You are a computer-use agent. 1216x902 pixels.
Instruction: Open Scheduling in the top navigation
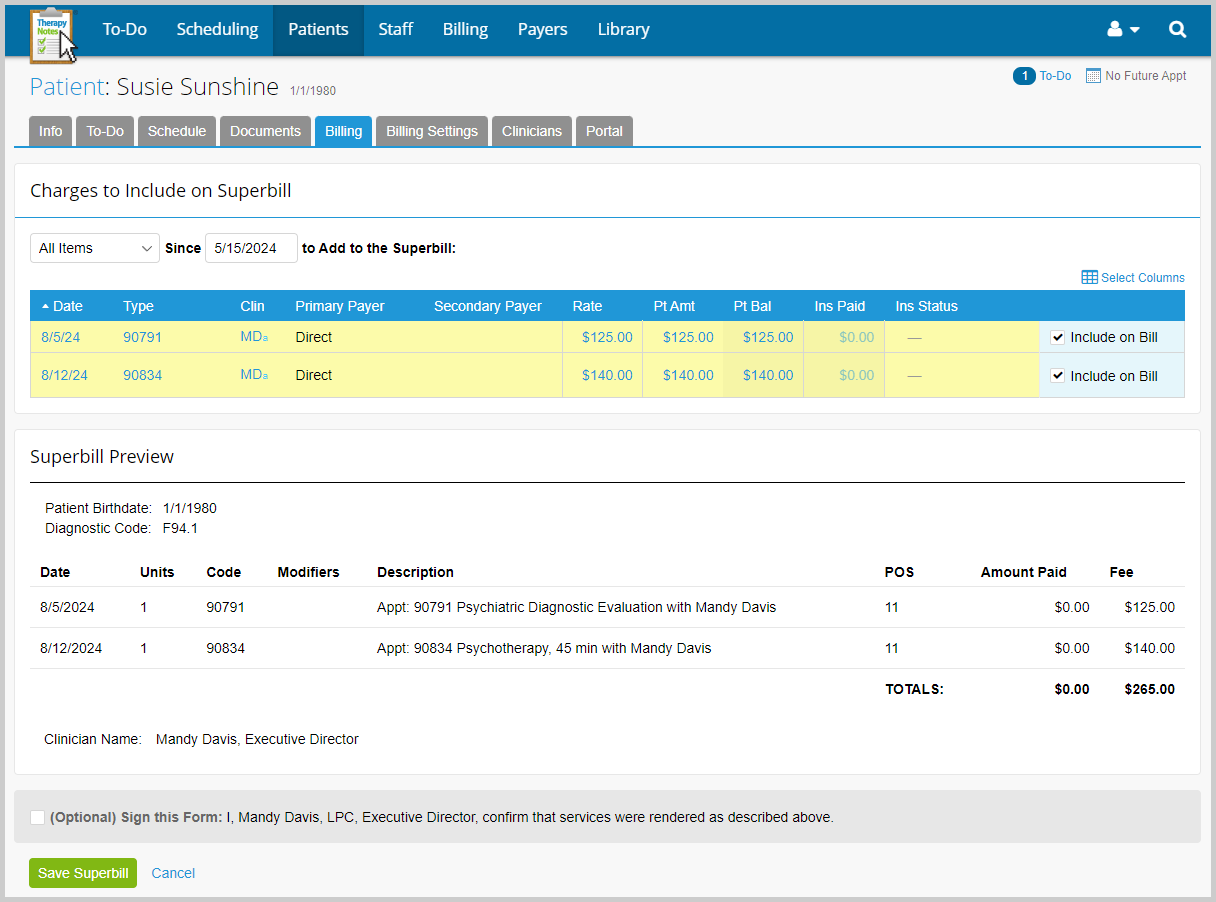pos(217,30)
